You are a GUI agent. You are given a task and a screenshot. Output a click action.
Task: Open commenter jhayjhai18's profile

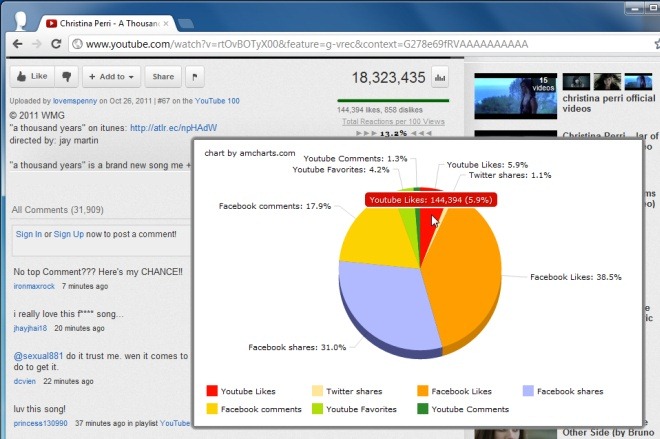tap(30, 328)
